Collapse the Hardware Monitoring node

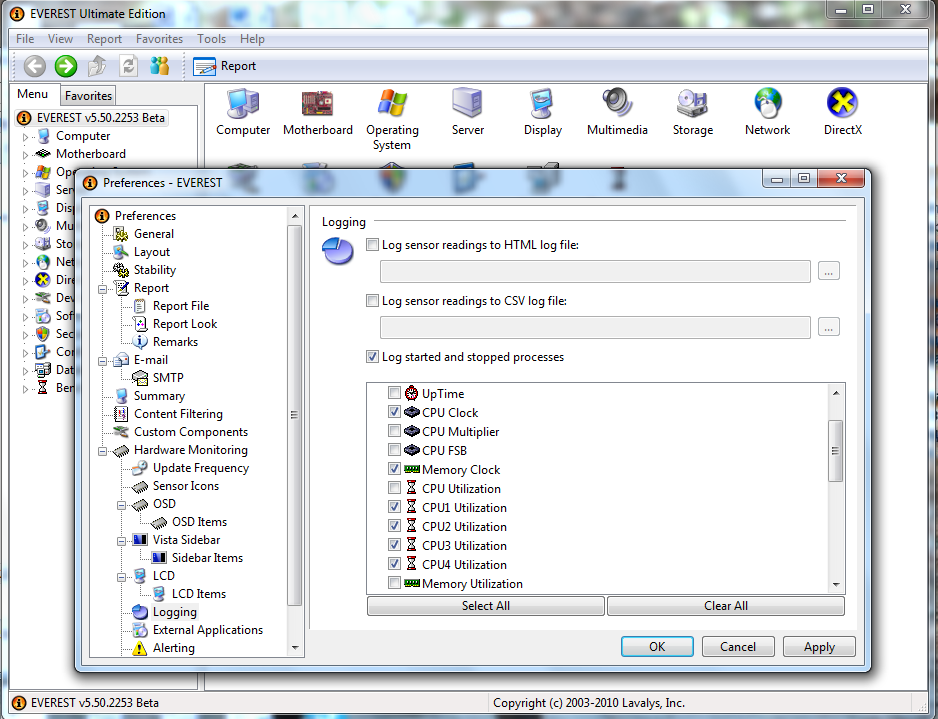(102, 451)
